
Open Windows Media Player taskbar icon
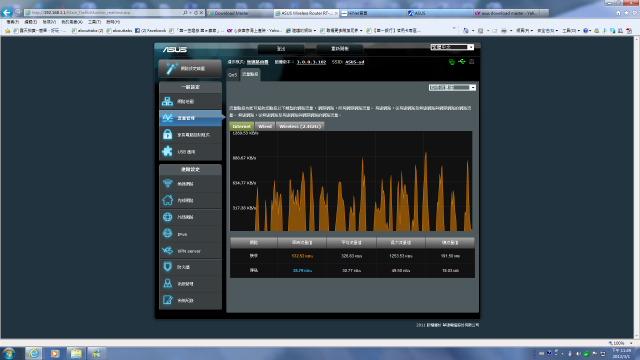point(54,353)
